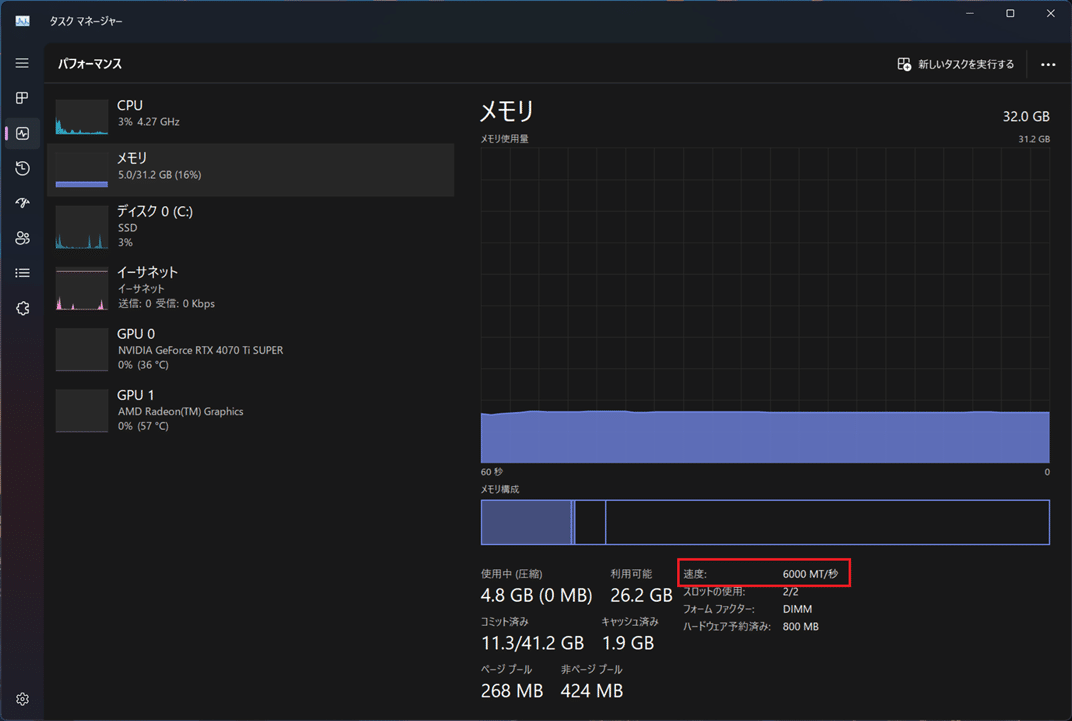Click the 800 MB hardware reserved value
1072x721 pixels.
point(801,627)
